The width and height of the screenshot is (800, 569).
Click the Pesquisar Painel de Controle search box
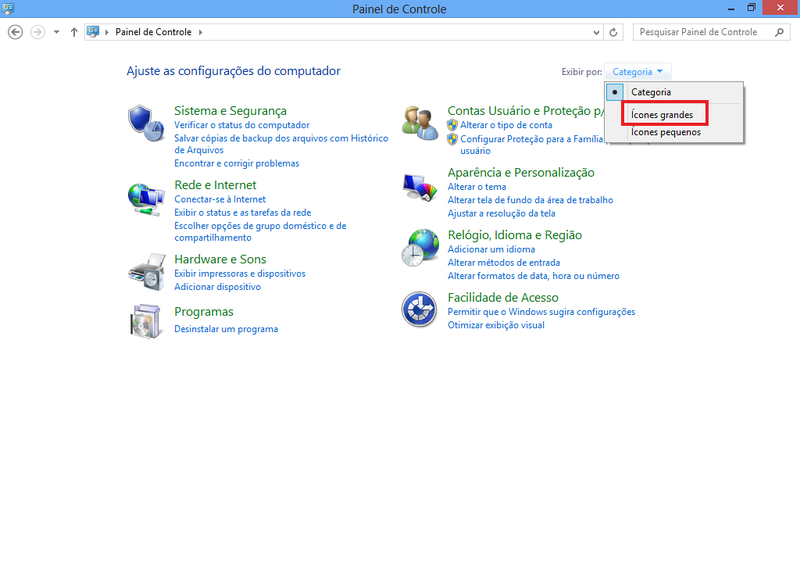pos(702,32)
